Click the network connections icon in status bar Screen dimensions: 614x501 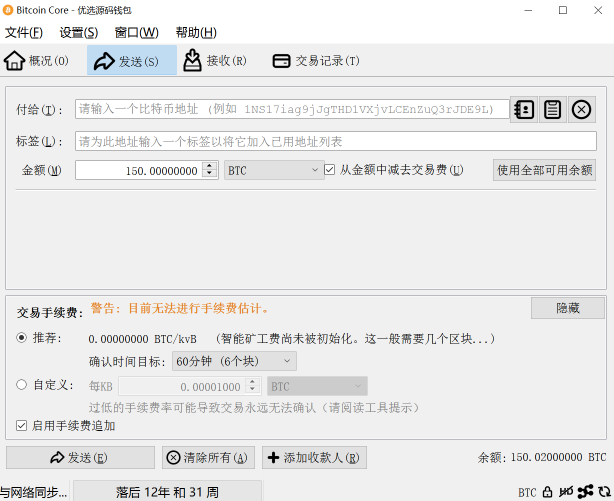coord(584,492)
